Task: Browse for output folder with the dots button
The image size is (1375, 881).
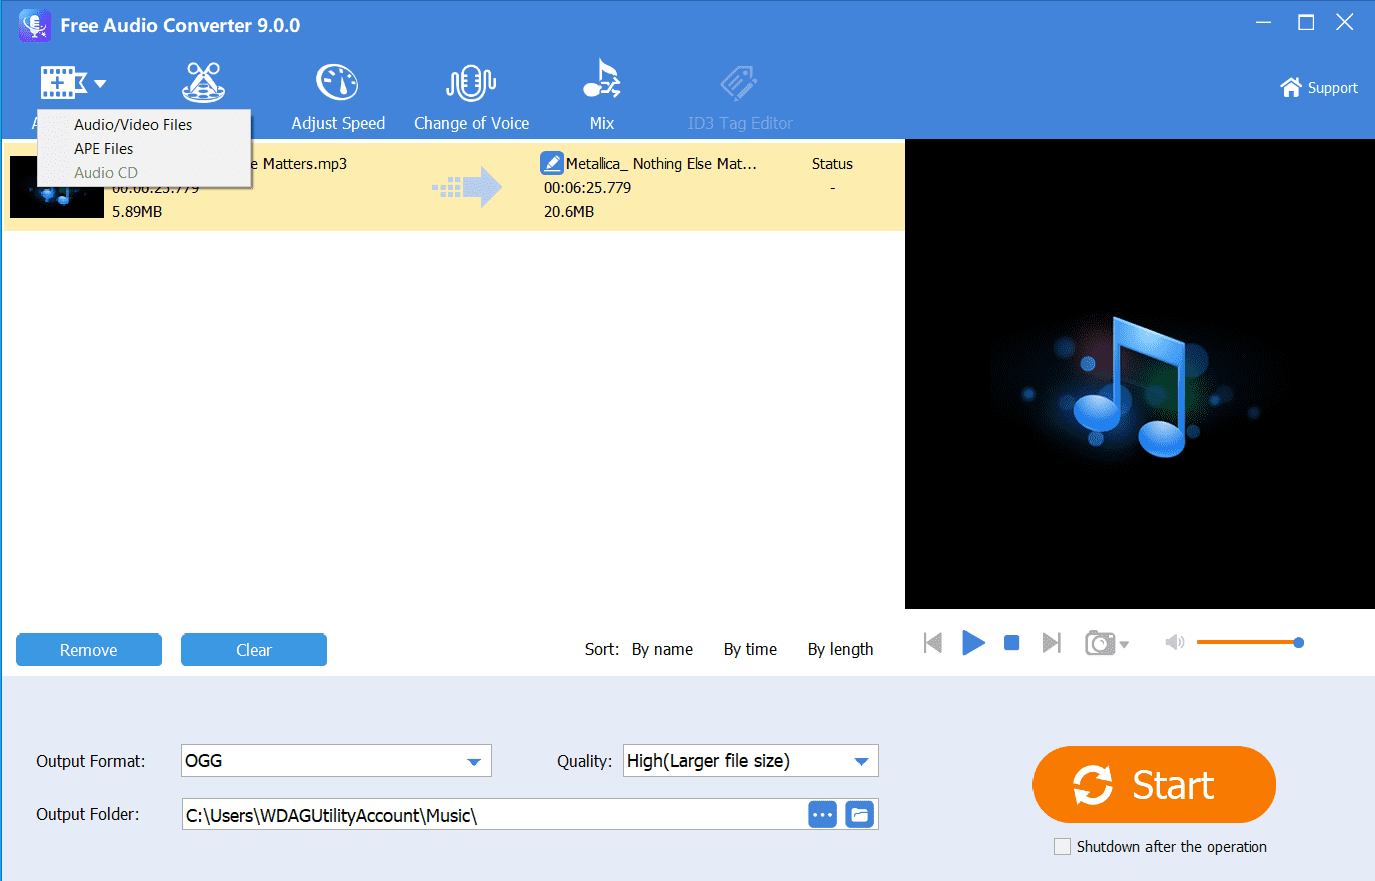Action: [x=822, y=814]
